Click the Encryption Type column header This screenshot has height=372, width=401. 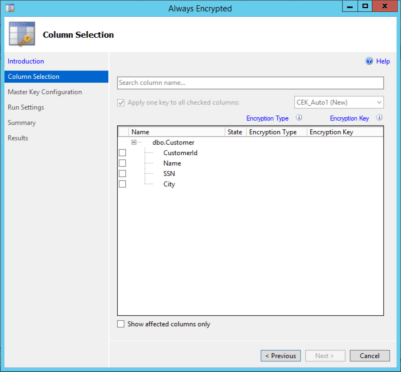(x=276, y=132)
